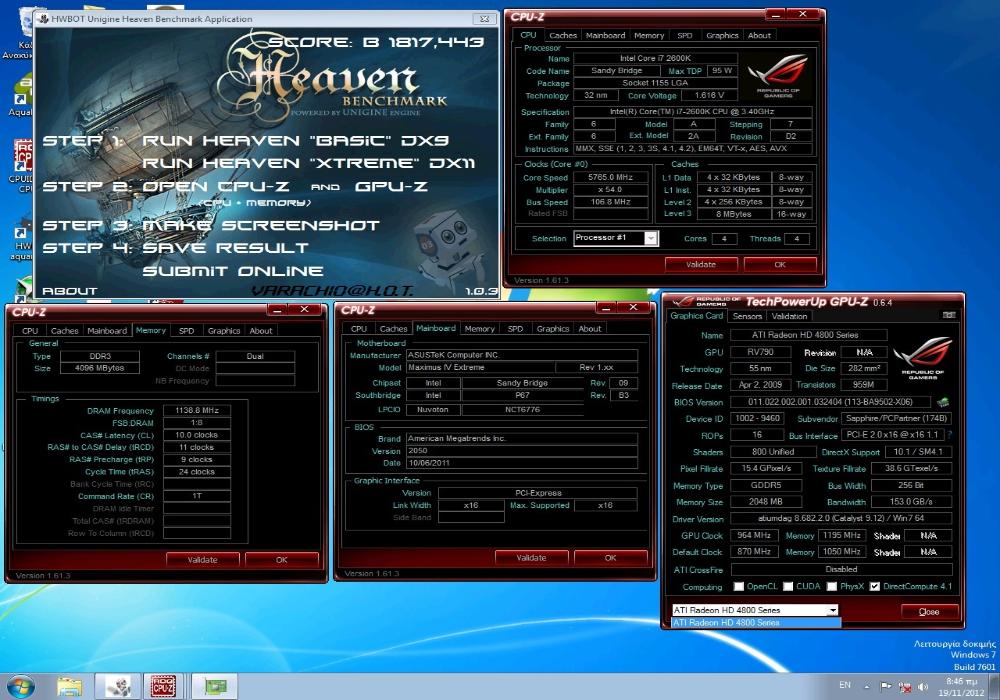Click the network tray icon with red X
Screen dimensions: 1000x700
click(904, 687)
